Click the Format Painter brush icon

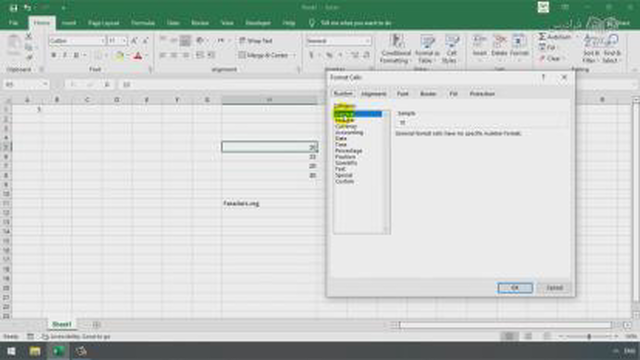[29, 58]
